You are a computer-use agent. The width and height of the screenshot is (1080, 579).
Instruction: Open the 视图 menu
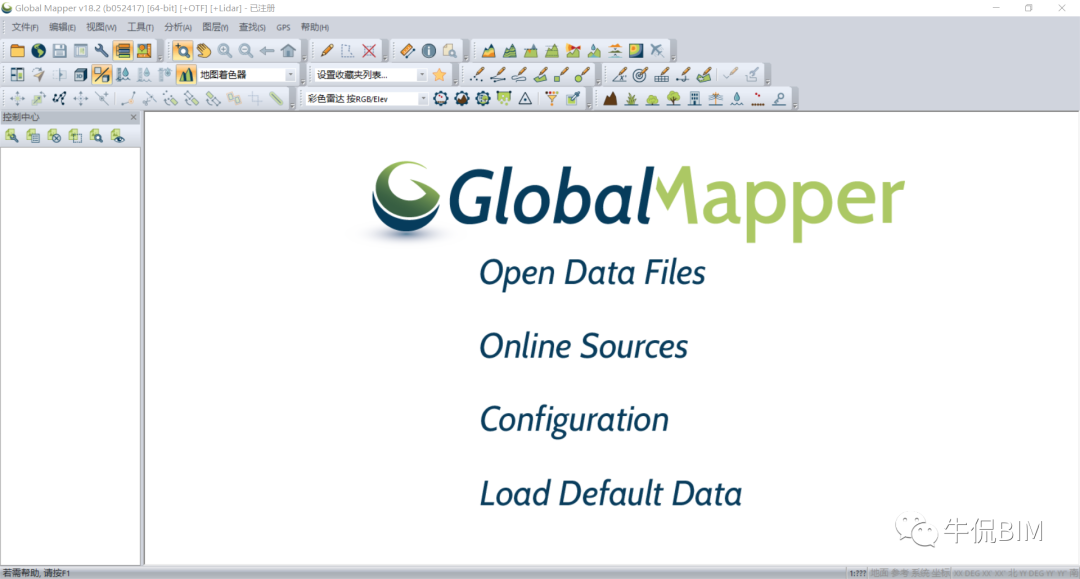[x=101, y=27]
